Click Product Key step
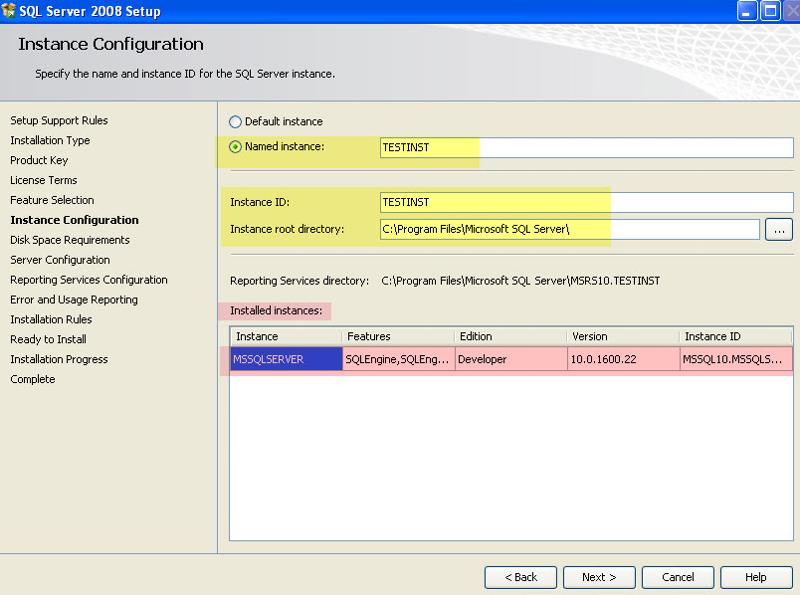The width and height of the screenshot is (800, 595). click(39, 160)
